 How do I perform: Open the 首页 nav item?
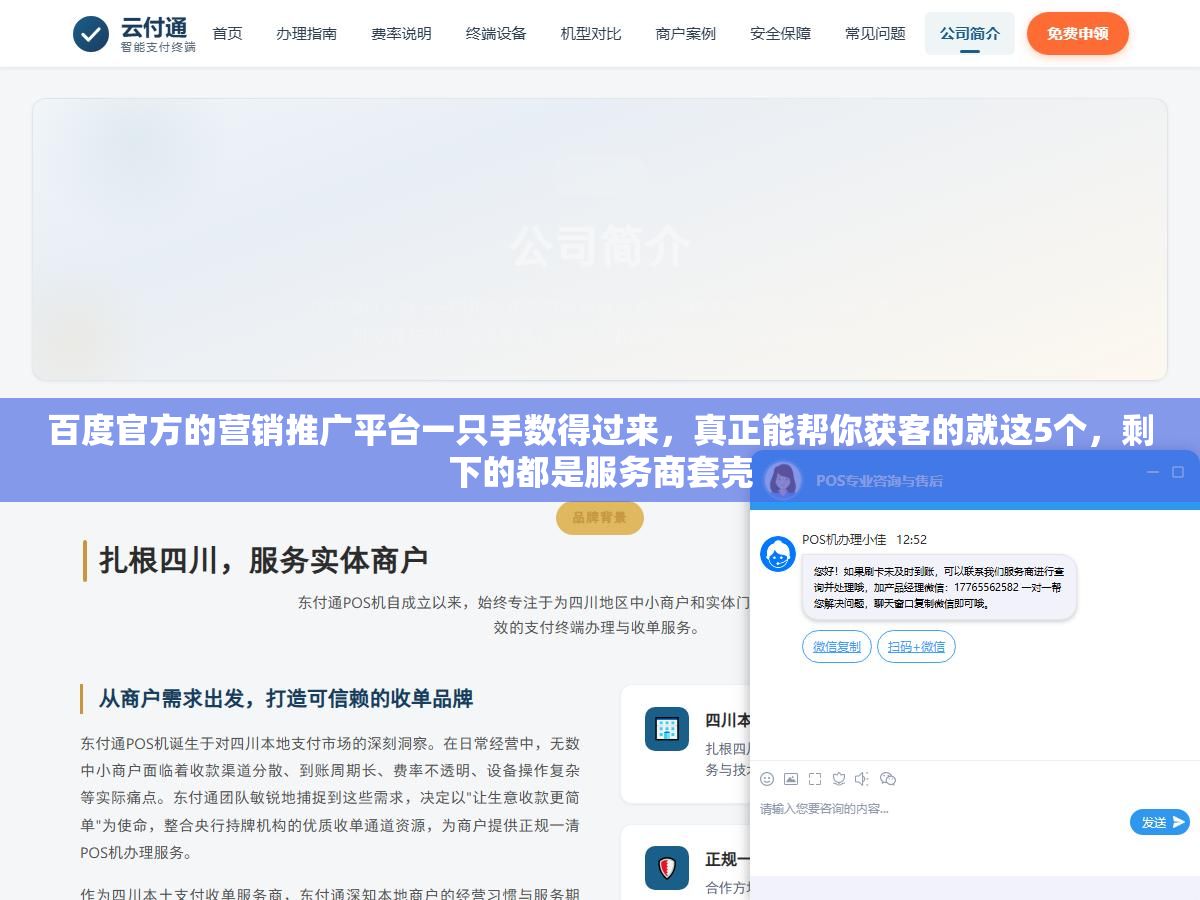pyautogui.click(x=227, y=34)
